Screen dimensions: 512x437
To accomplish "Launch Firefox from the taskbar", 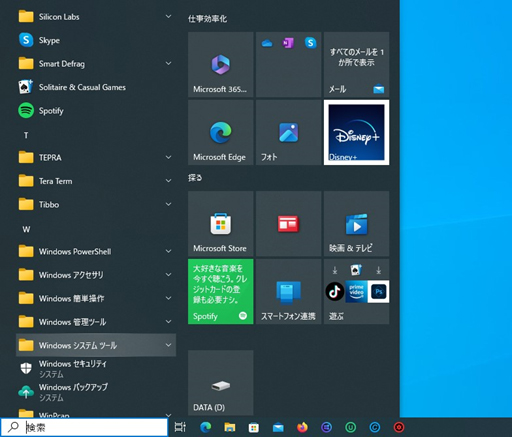I will [302, 427].
